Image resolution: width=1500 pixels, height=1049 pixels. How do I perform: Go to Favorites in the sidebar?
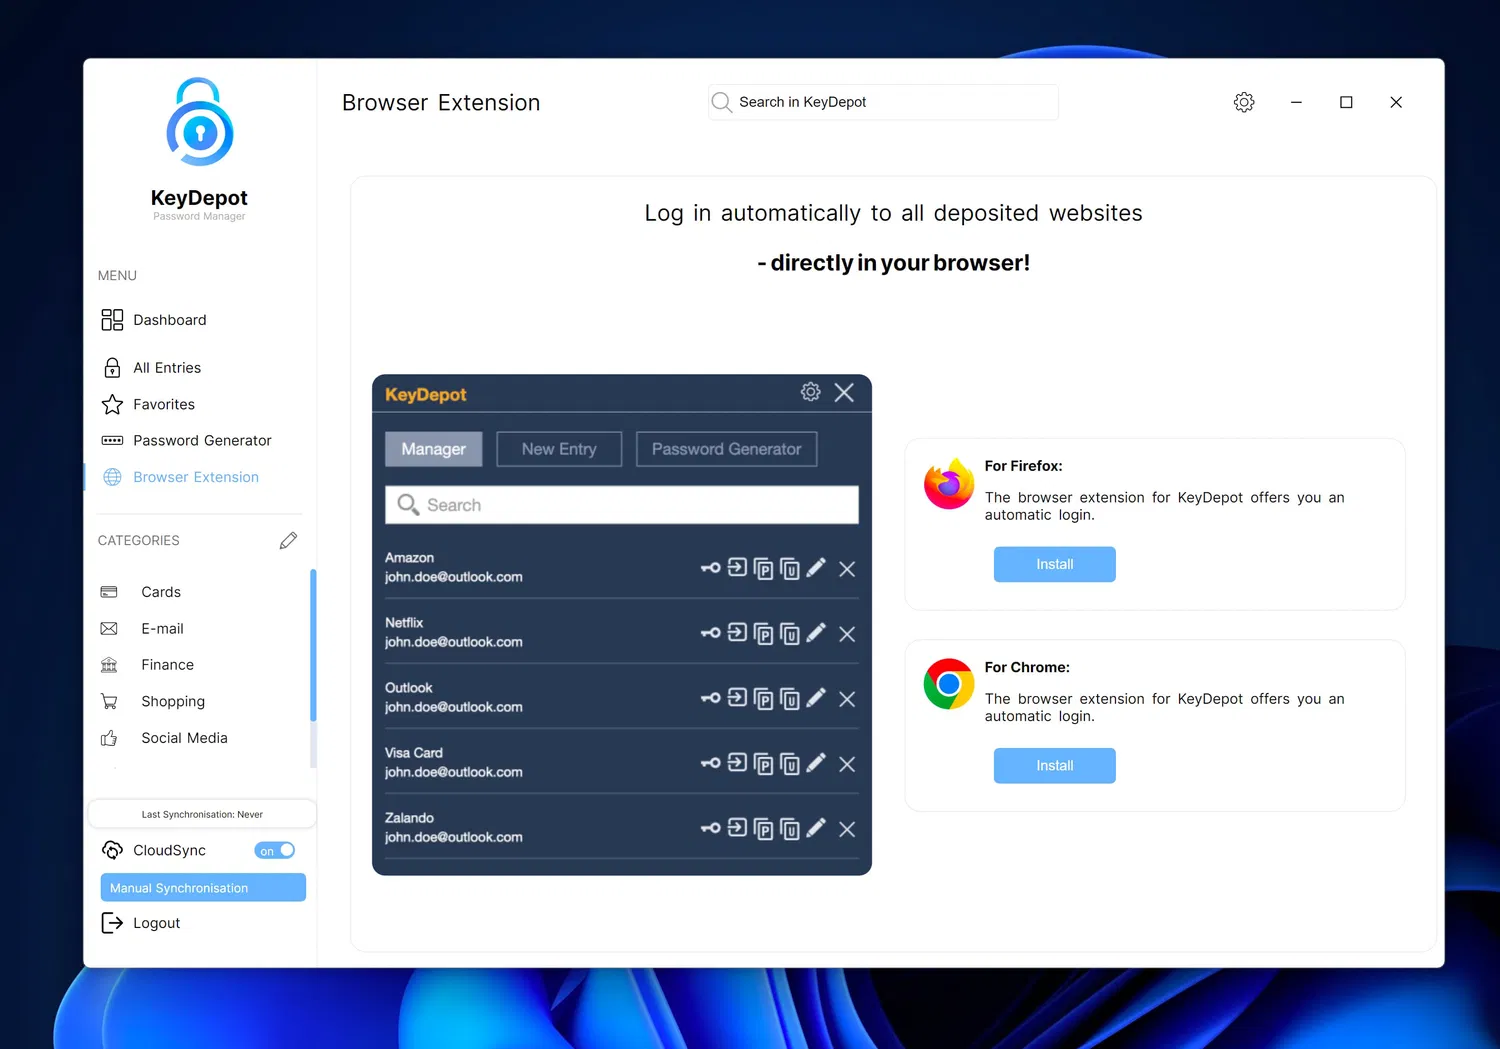[x=149, y=404]
